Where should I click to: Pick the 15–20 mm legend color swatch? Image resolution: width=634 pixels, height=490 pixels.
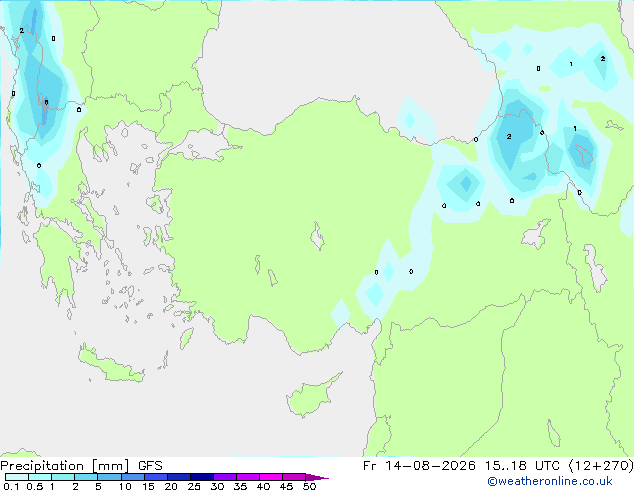click(x=156, y=477)
